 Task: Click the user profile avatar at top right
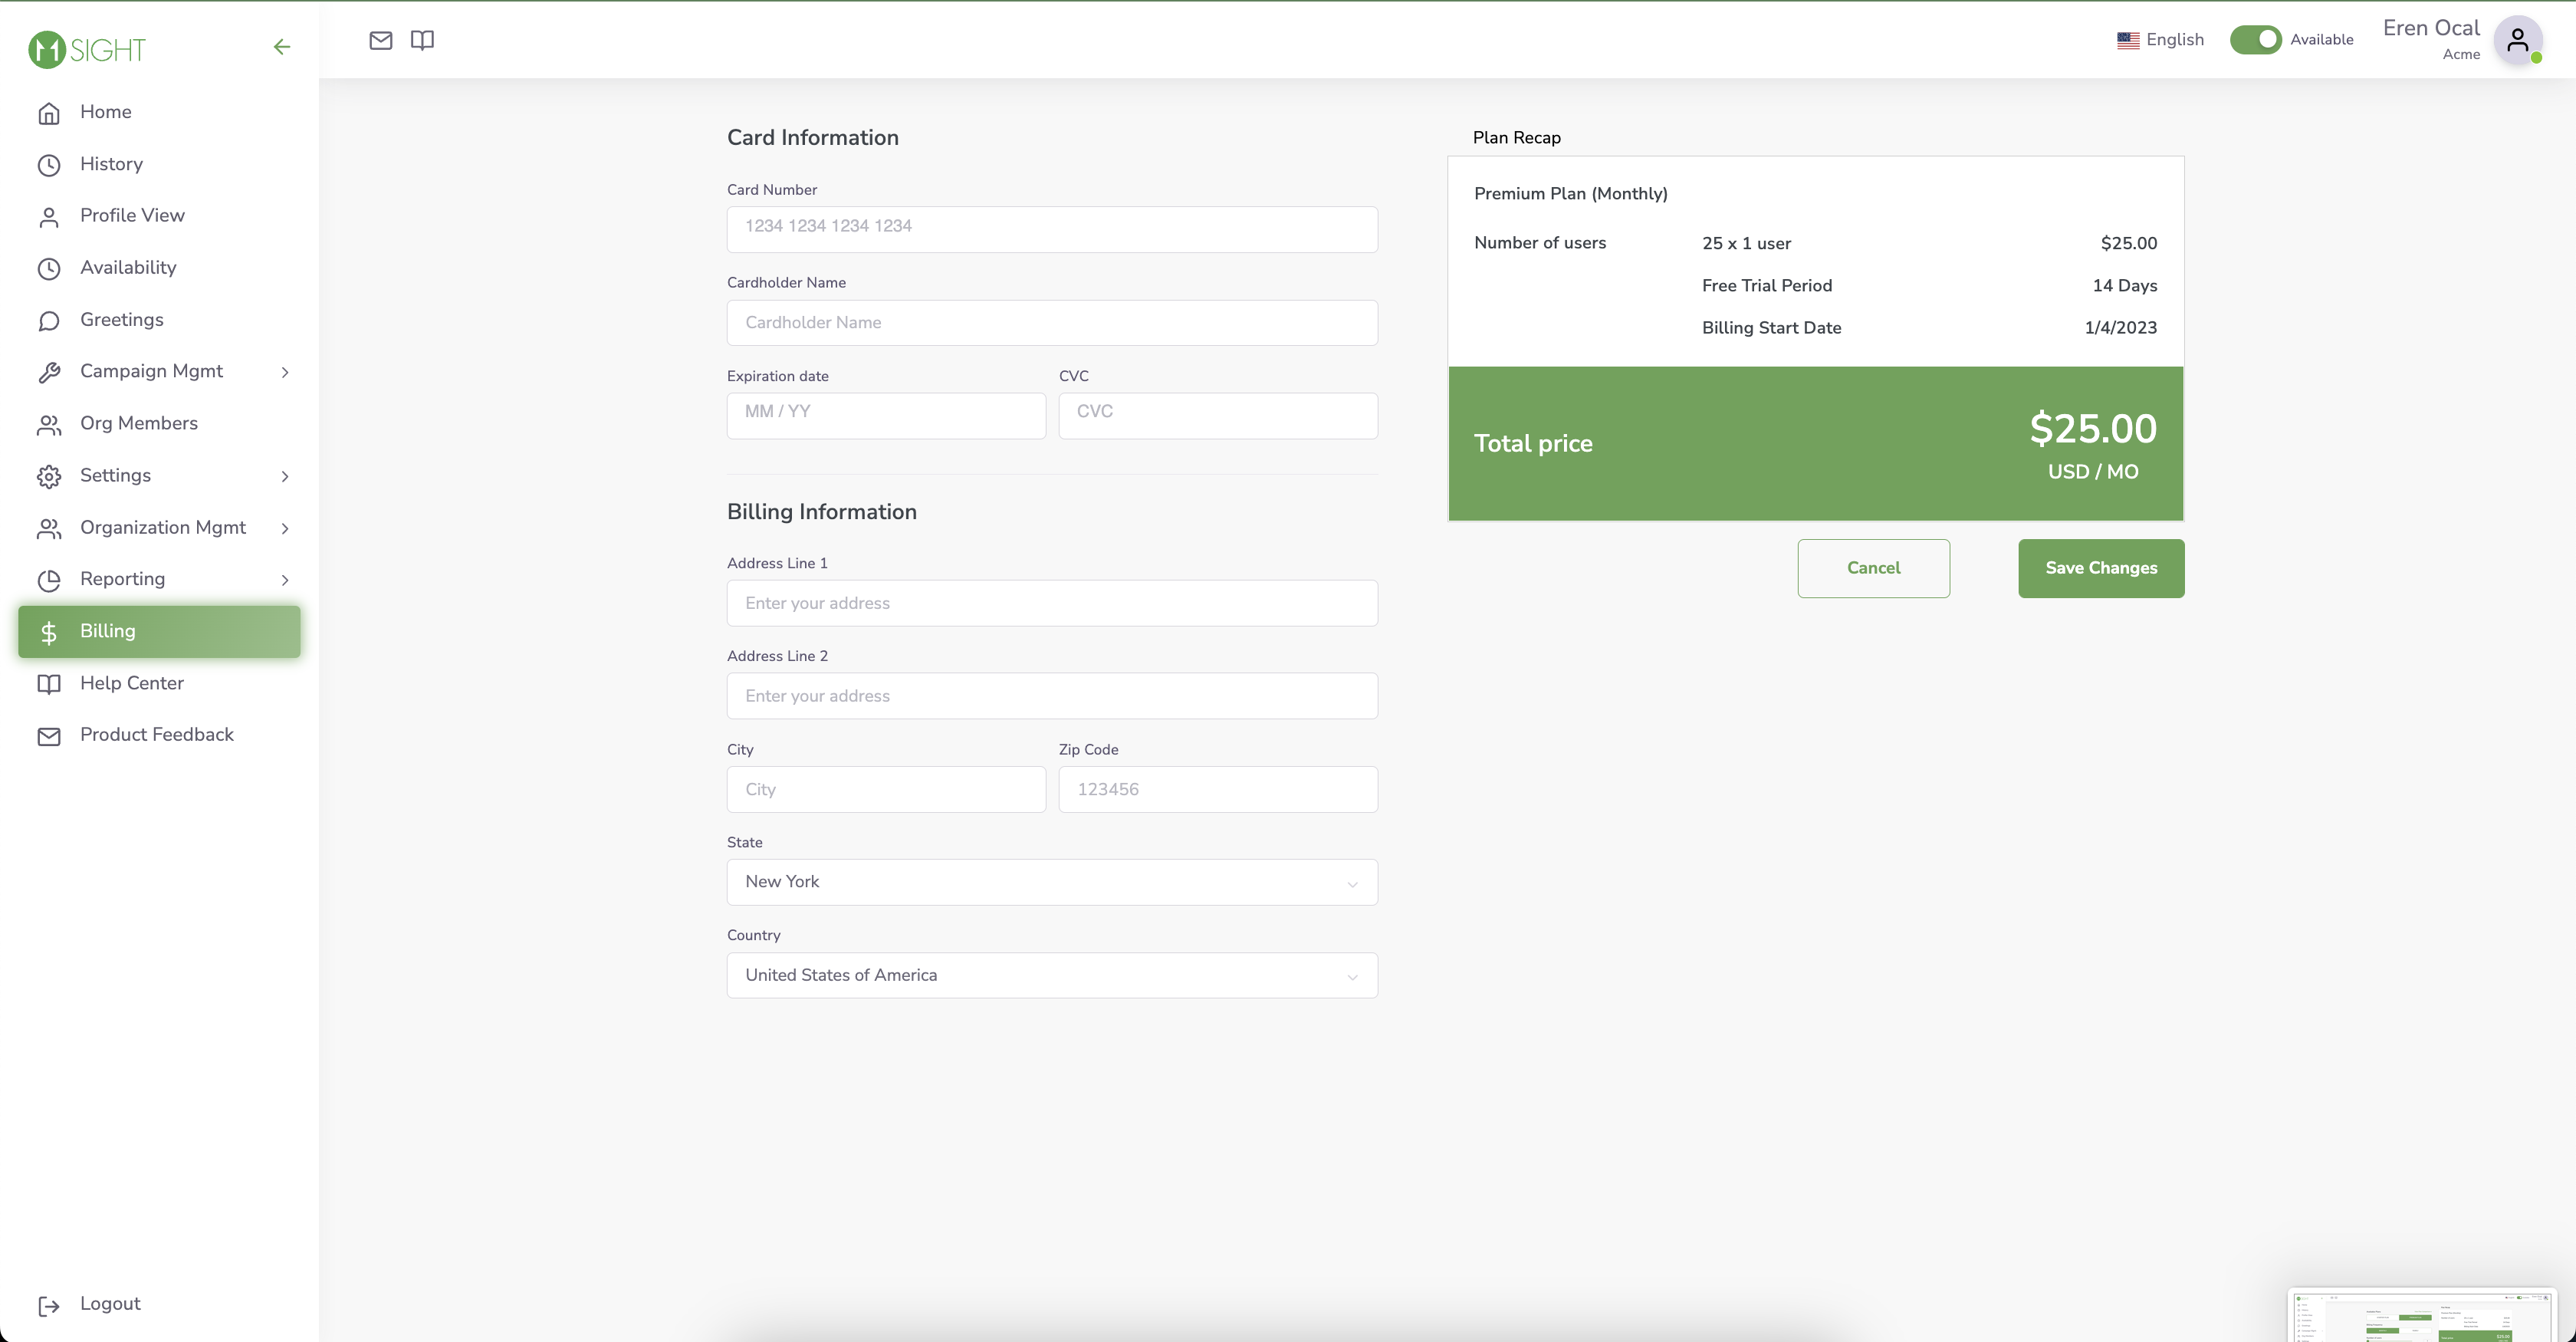[2518, 40]
